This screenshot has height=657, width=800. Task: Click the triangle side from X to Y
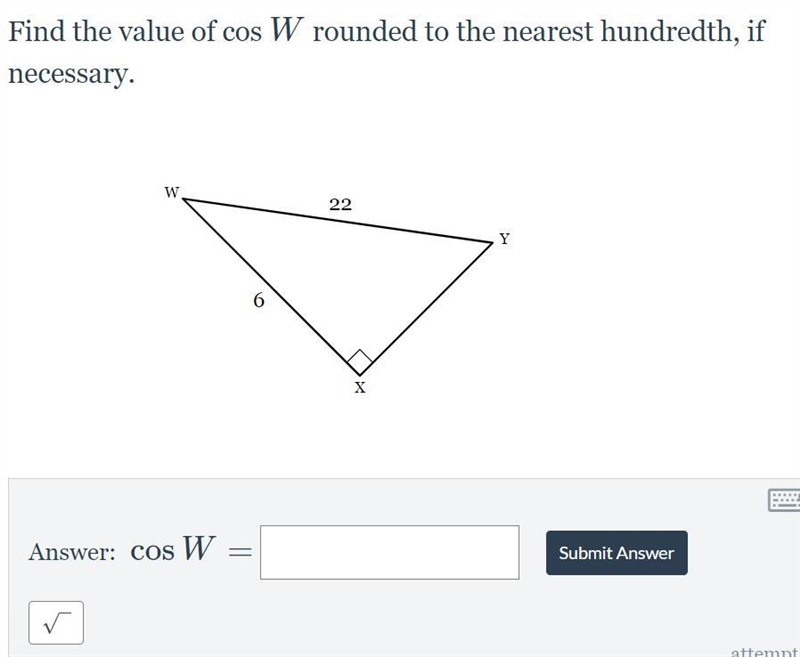pos(427,310)
